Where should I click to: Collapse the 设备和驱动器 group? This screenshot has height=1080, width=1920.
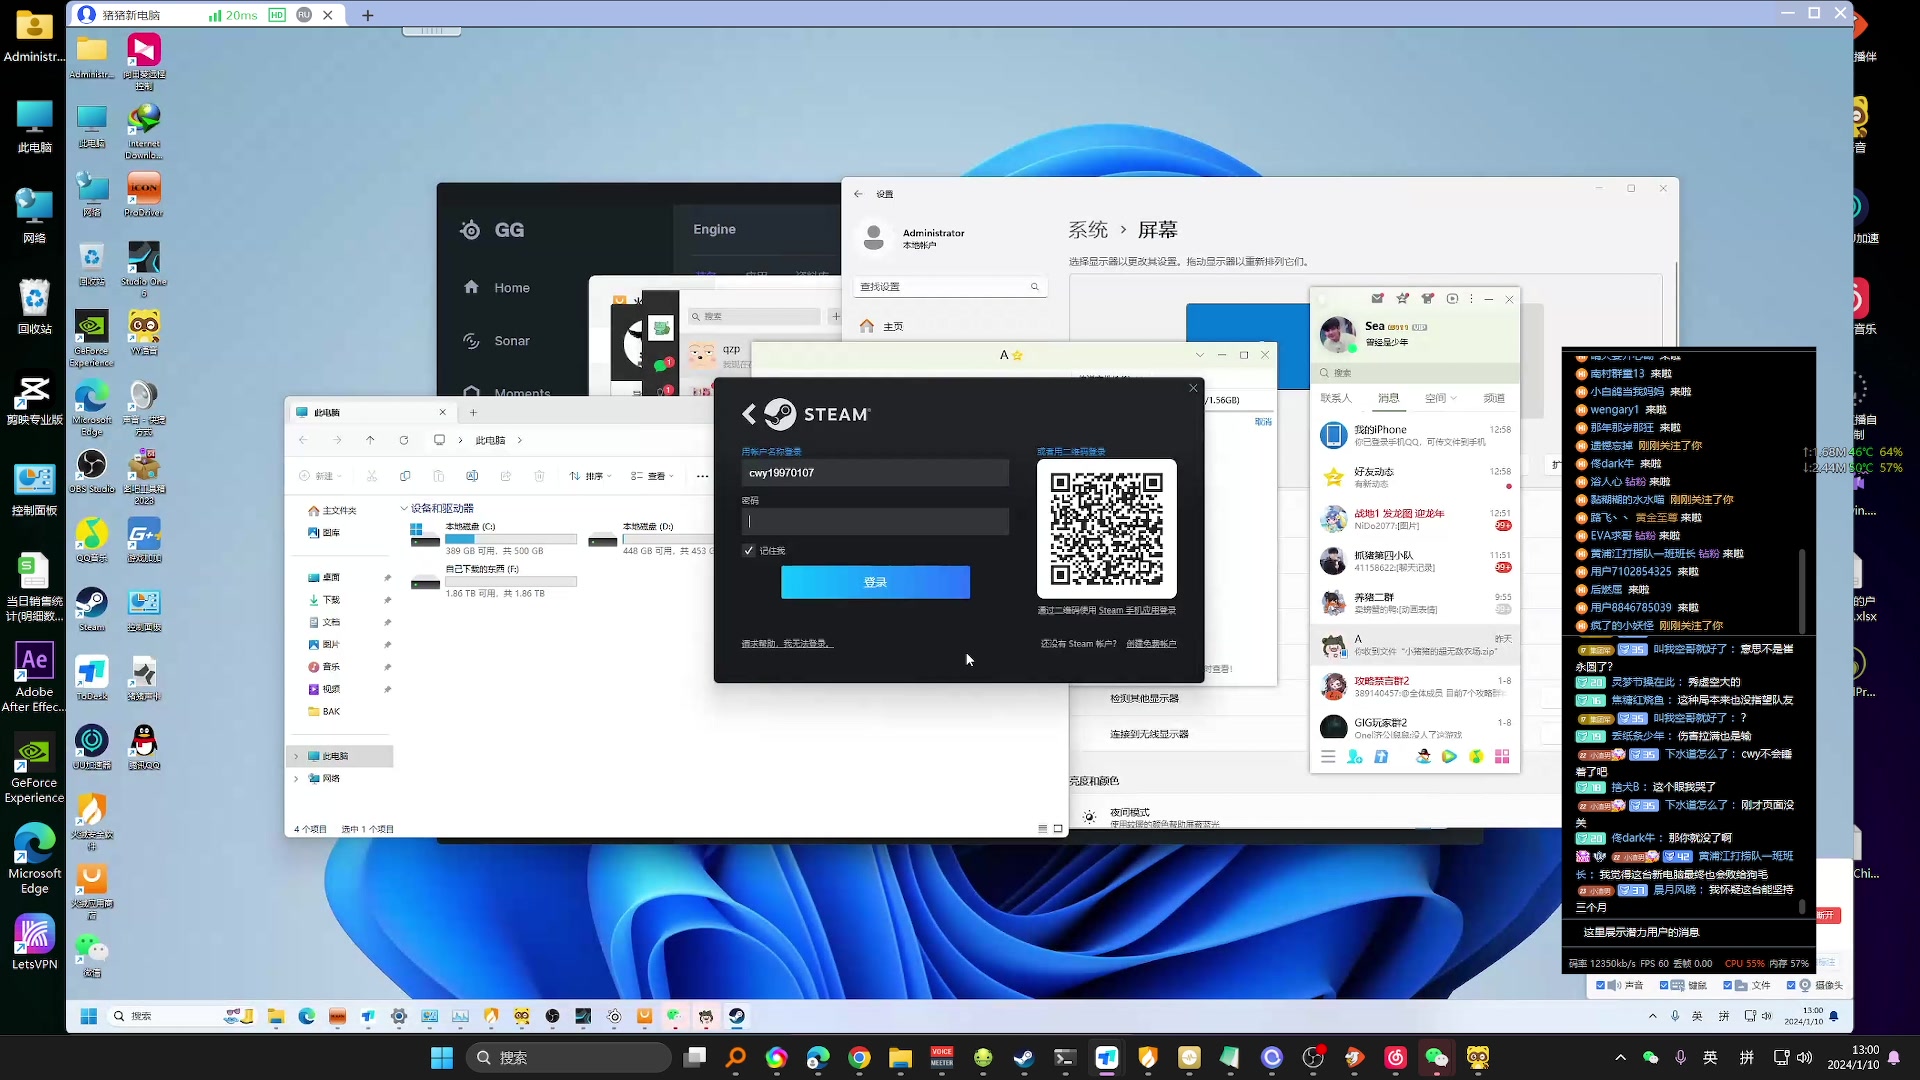[x=404, y=508]
